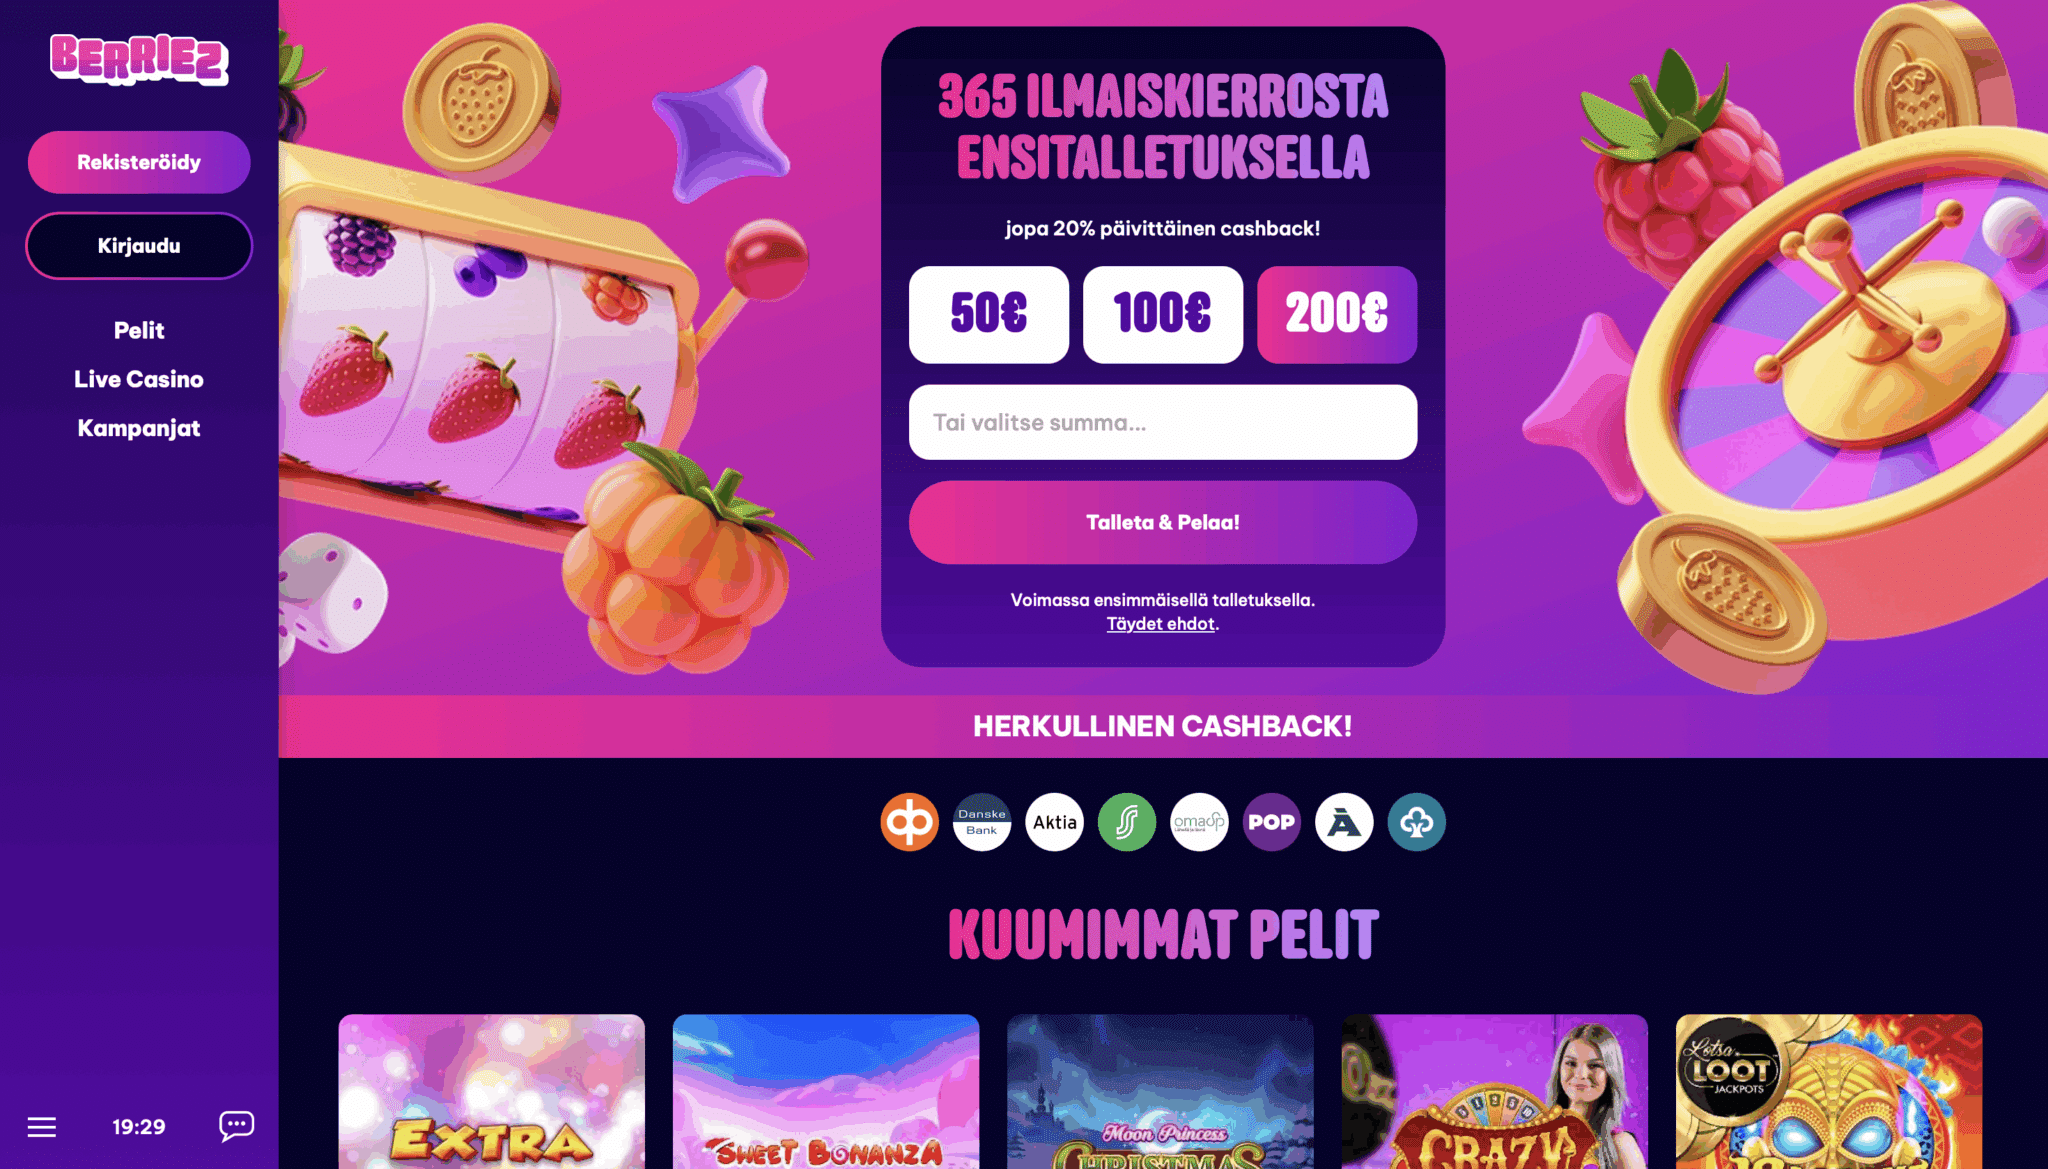Click the Berriez logo
This screenshot has width=2048, height=1169.
coord(139,59)
